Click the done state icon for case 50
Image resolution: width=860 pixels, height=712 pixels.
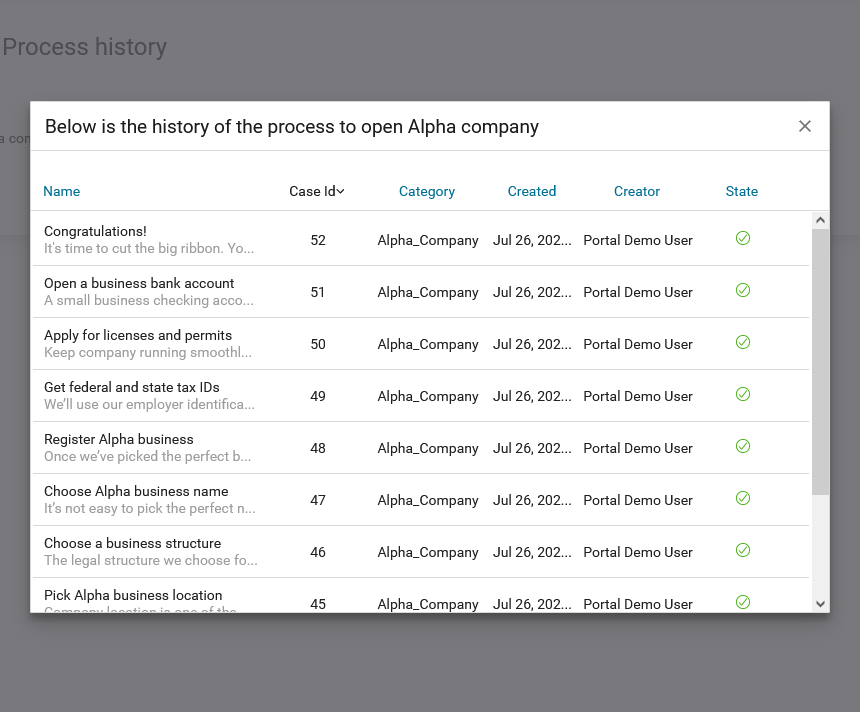743,342
